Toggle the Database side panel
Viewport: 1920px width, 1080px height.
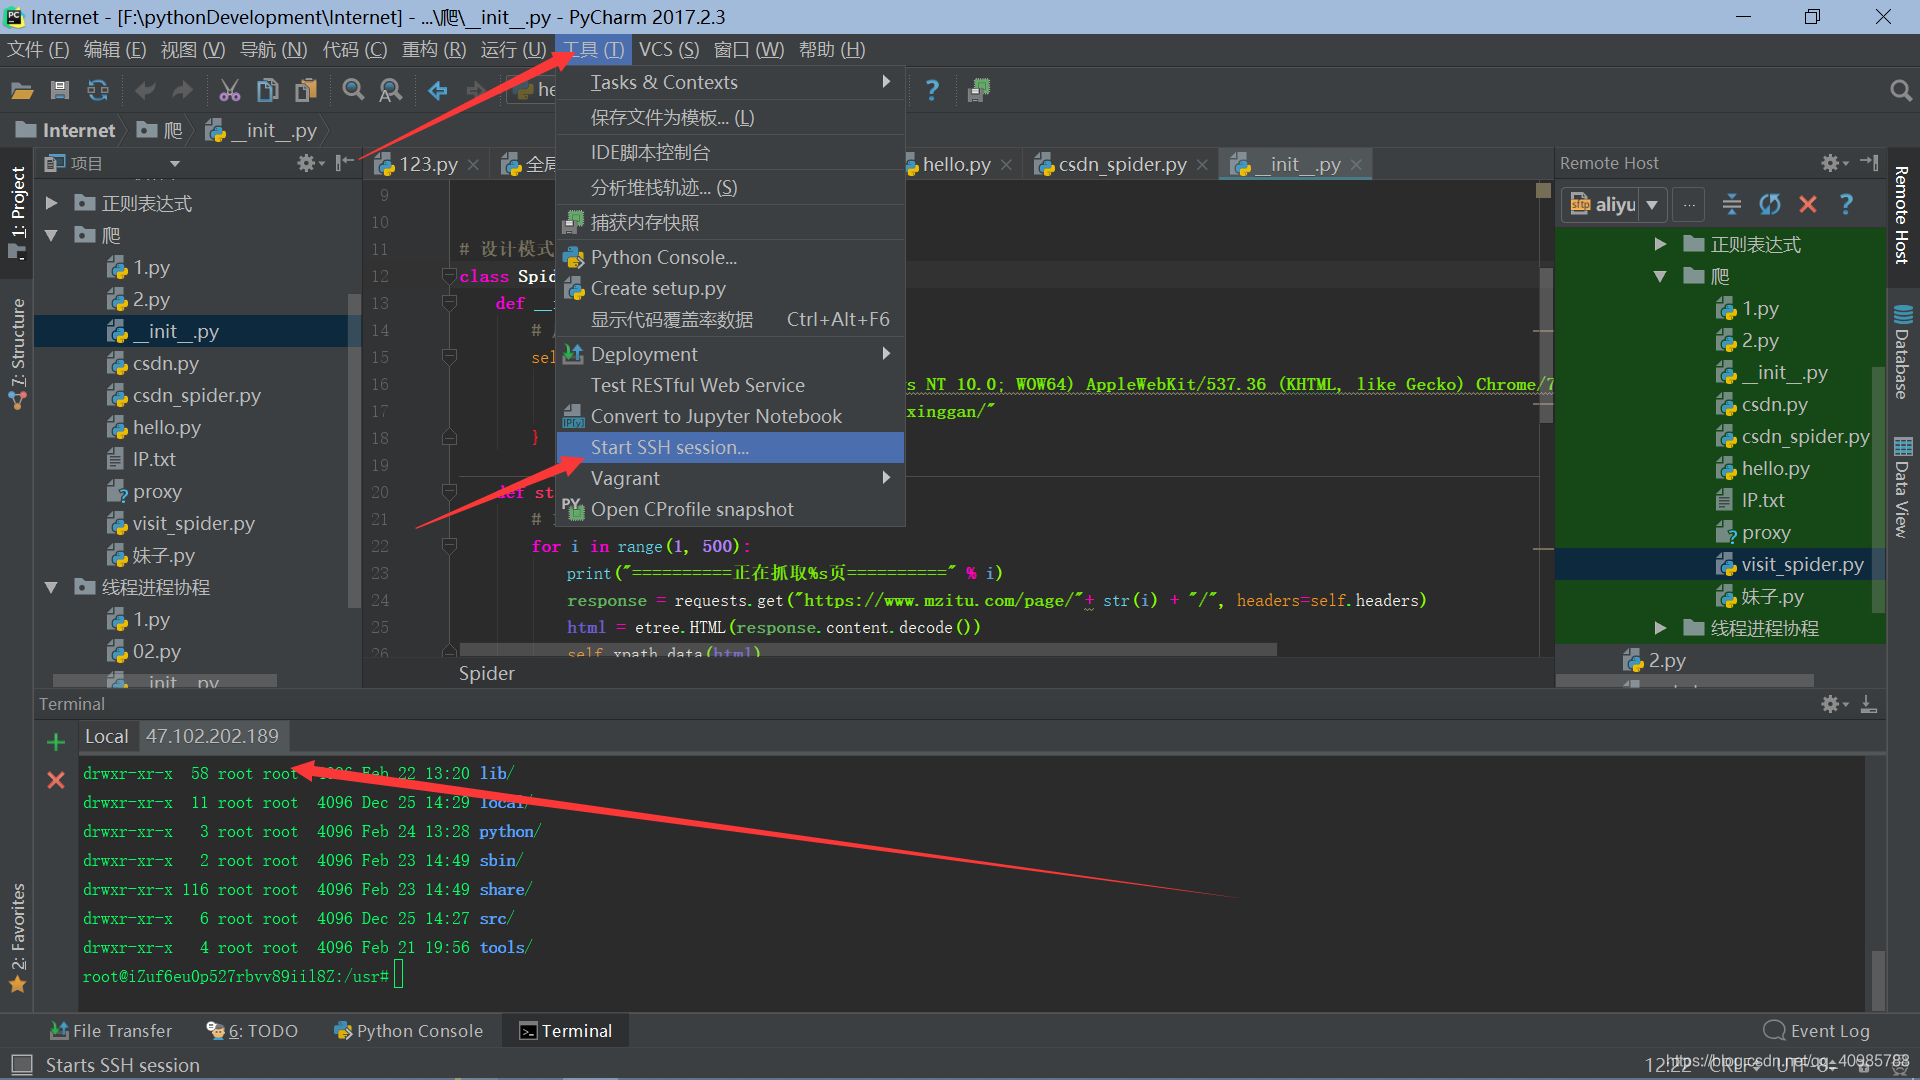pyautogui.click(x=1902, y=353)
